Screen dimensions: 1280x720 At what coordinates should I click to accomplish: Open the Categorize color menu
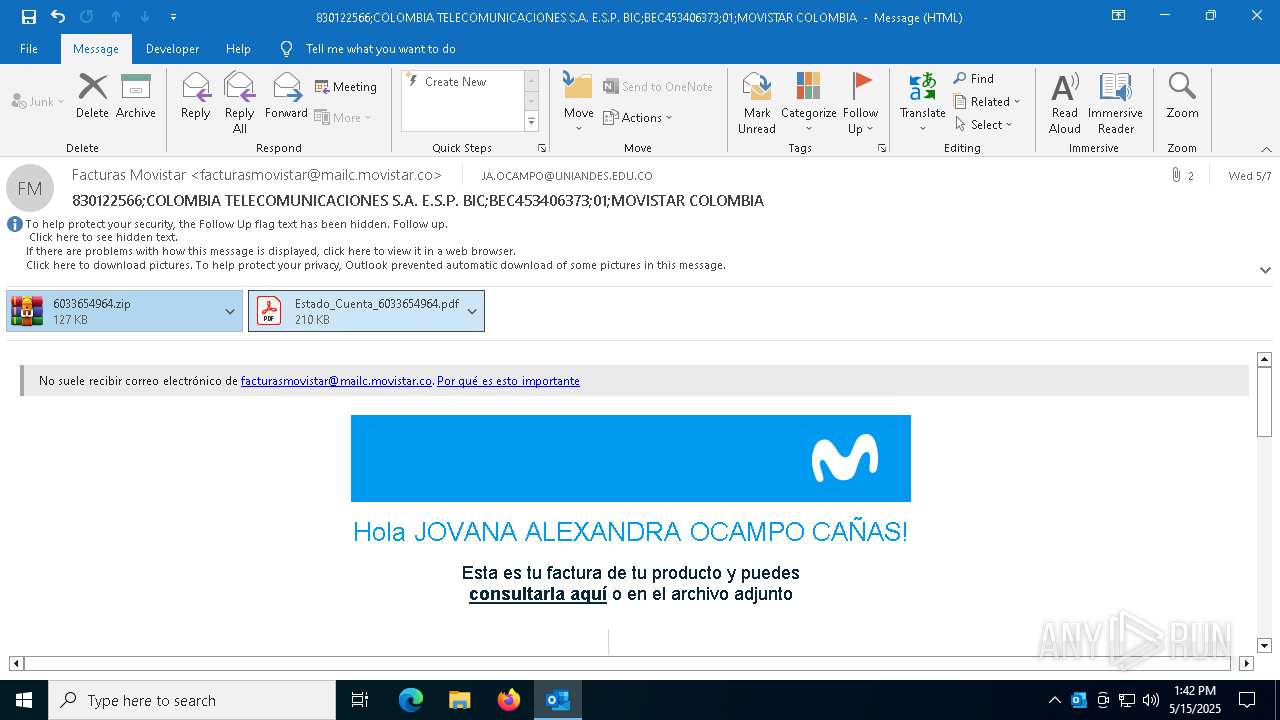[x=809, y=103]
